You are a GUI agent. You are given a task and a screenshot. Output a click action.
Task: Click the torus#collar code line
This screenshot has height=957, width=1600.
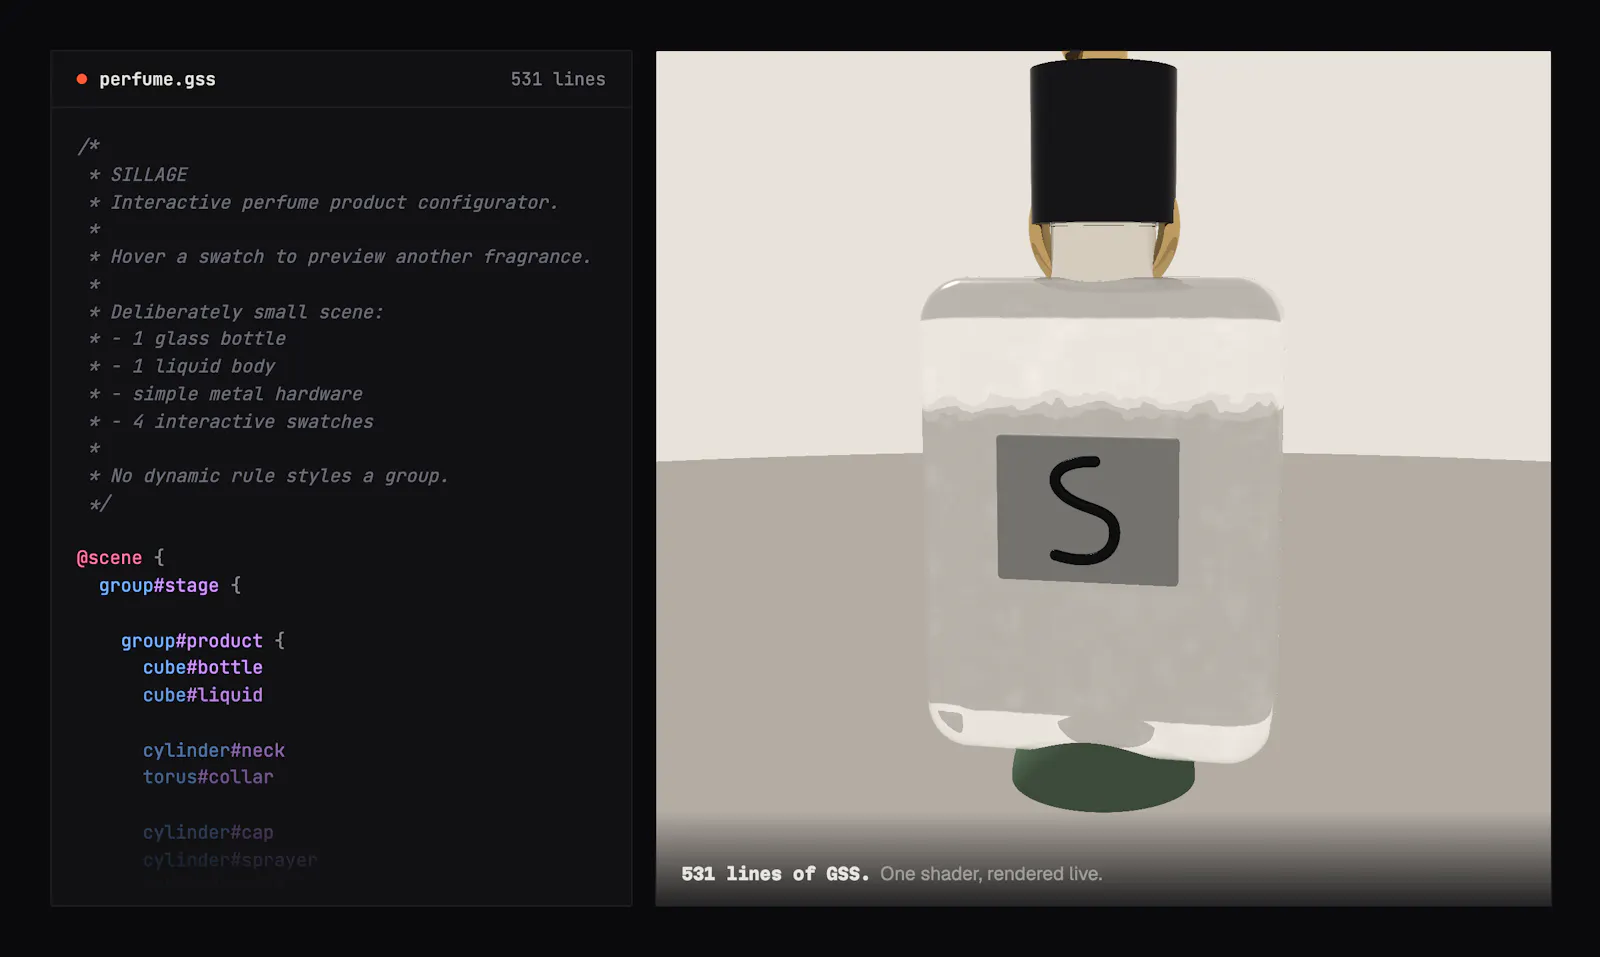tap(207, 777)
